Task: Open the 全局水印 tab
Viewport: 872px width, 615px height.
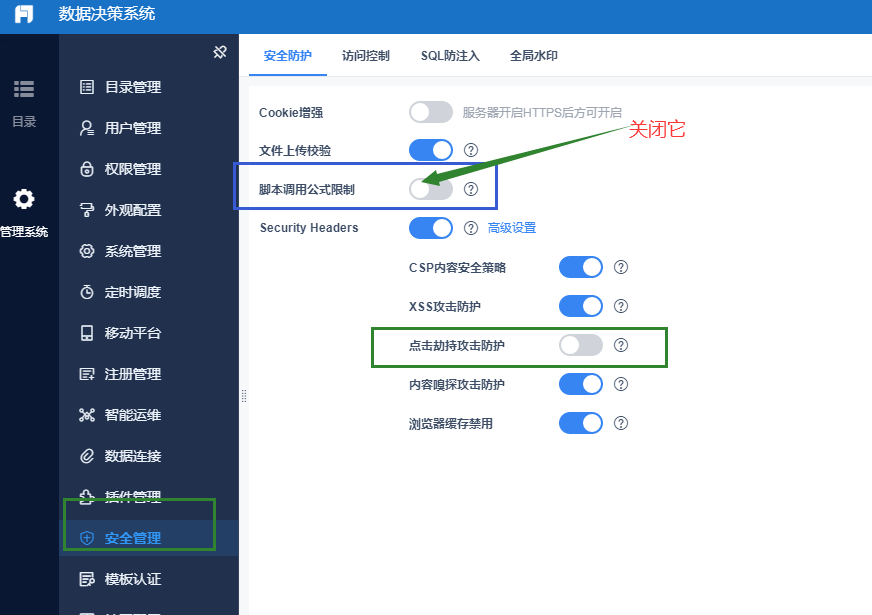Action: (534, 56)
